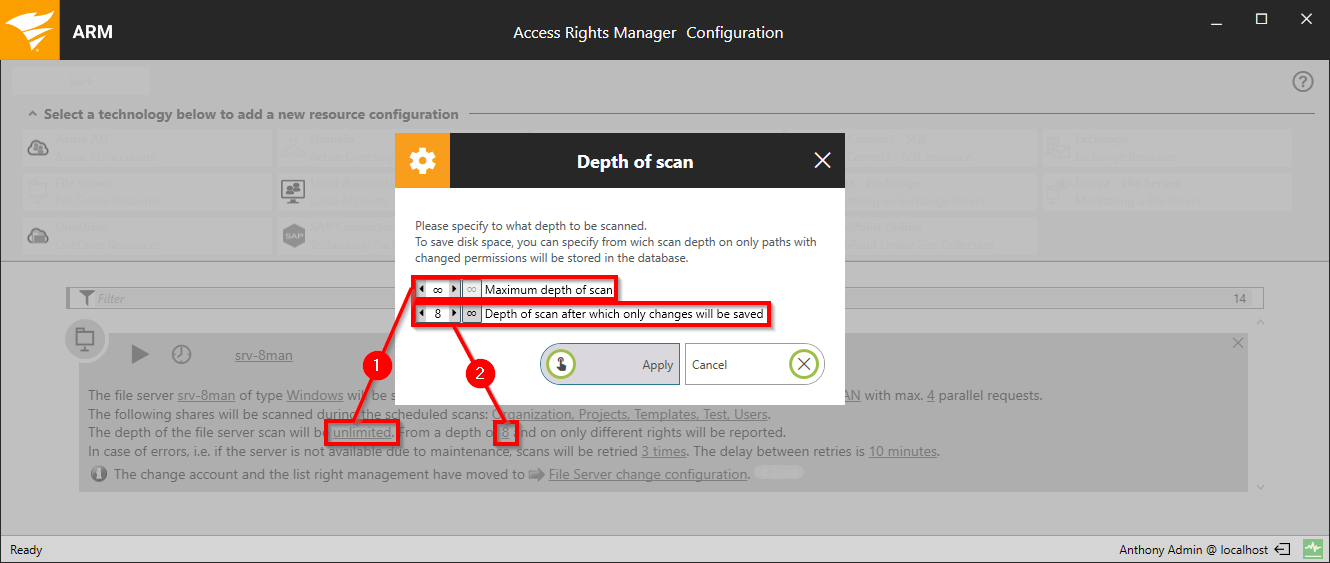Open the green health status icon
The width and height of the screenshot is (1330, 563).
(1311, 549)
